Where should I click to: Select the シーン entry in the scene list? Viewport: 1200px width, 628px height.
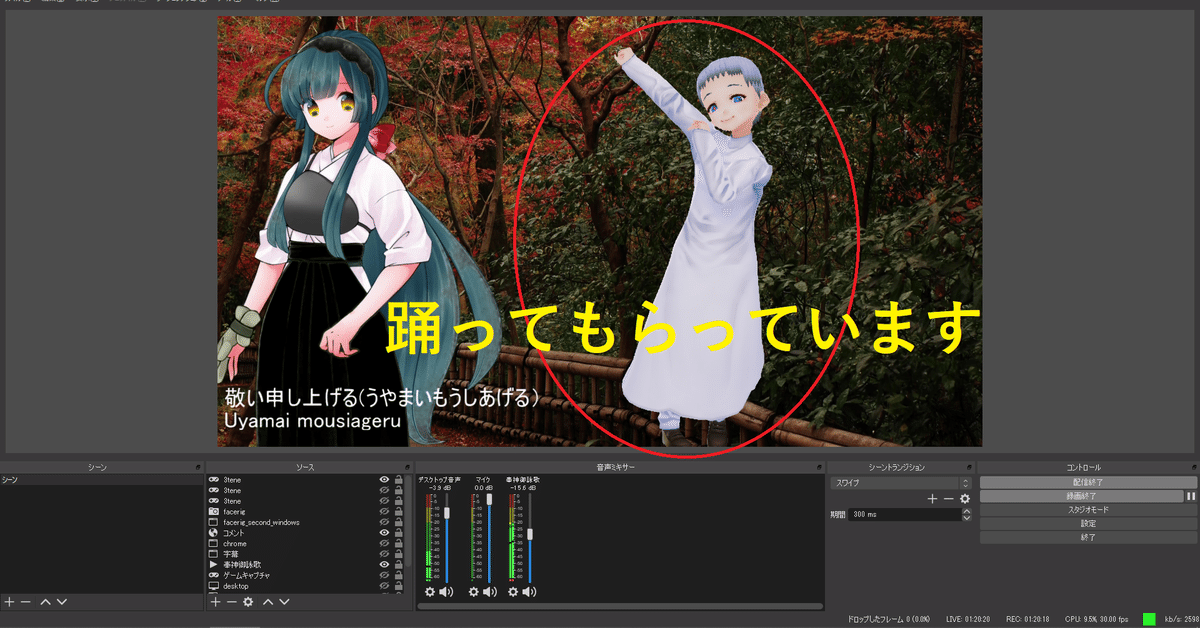click(101, 480)
